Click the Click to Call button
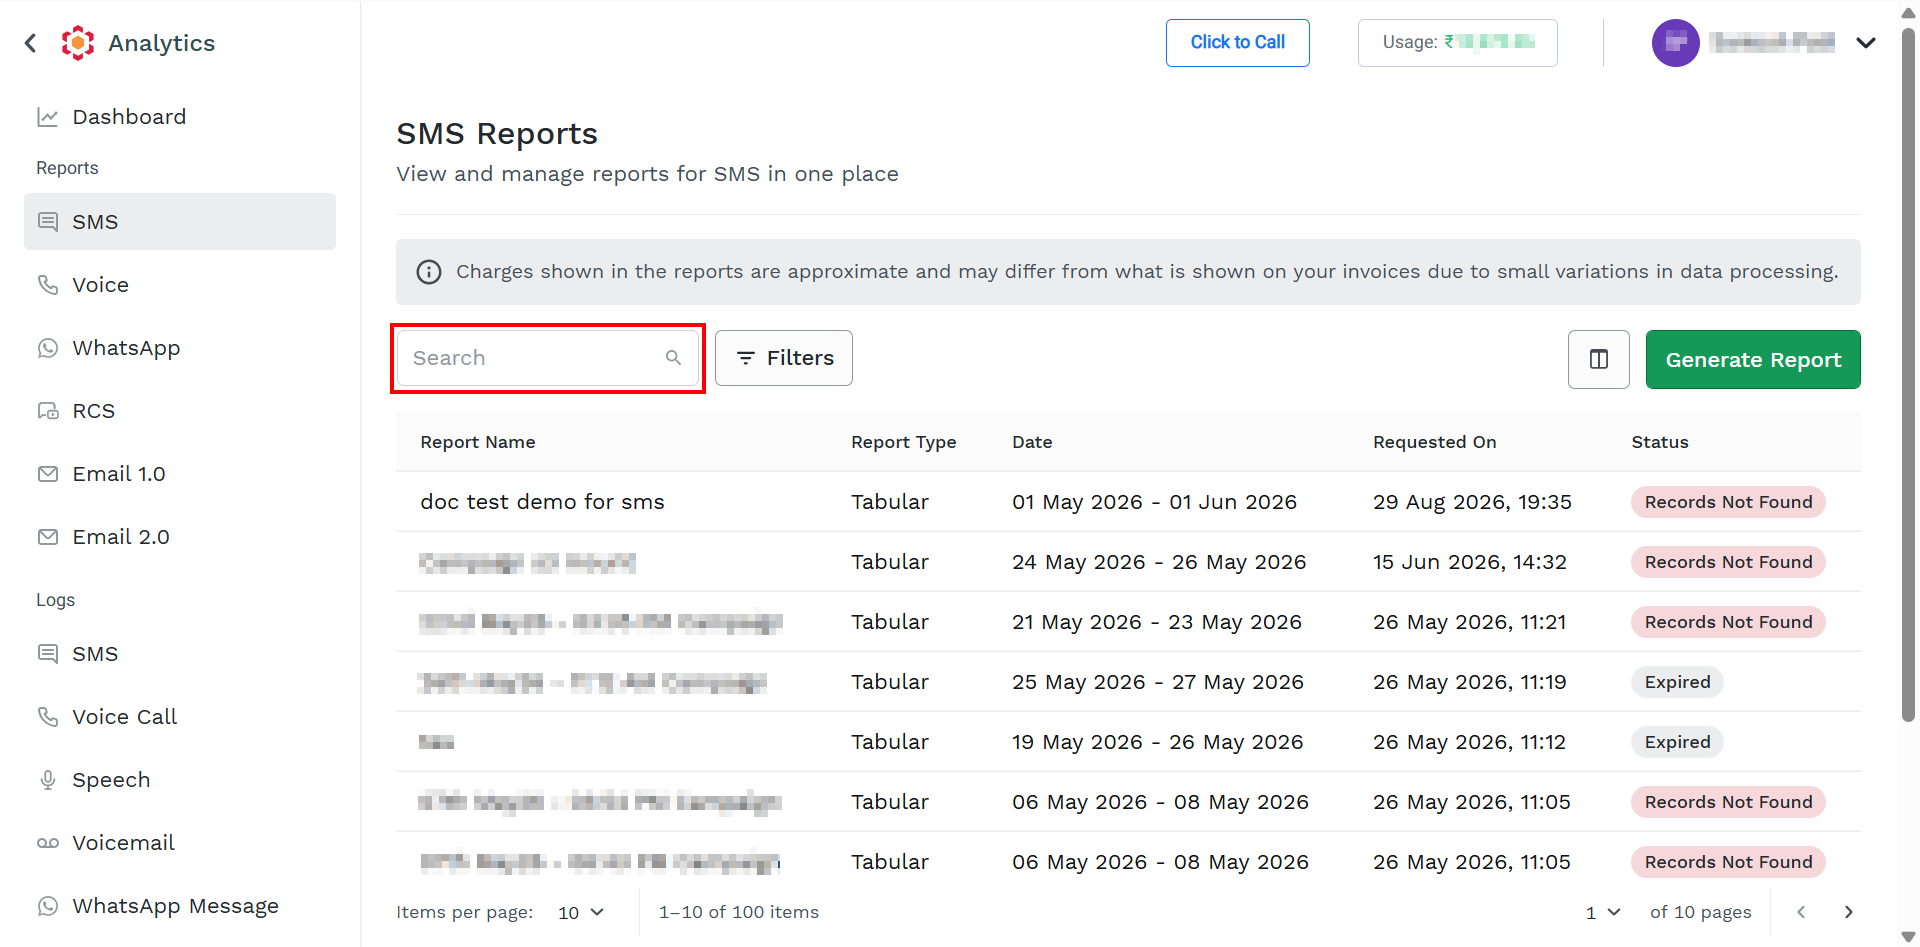 (x=1237, y=43)
